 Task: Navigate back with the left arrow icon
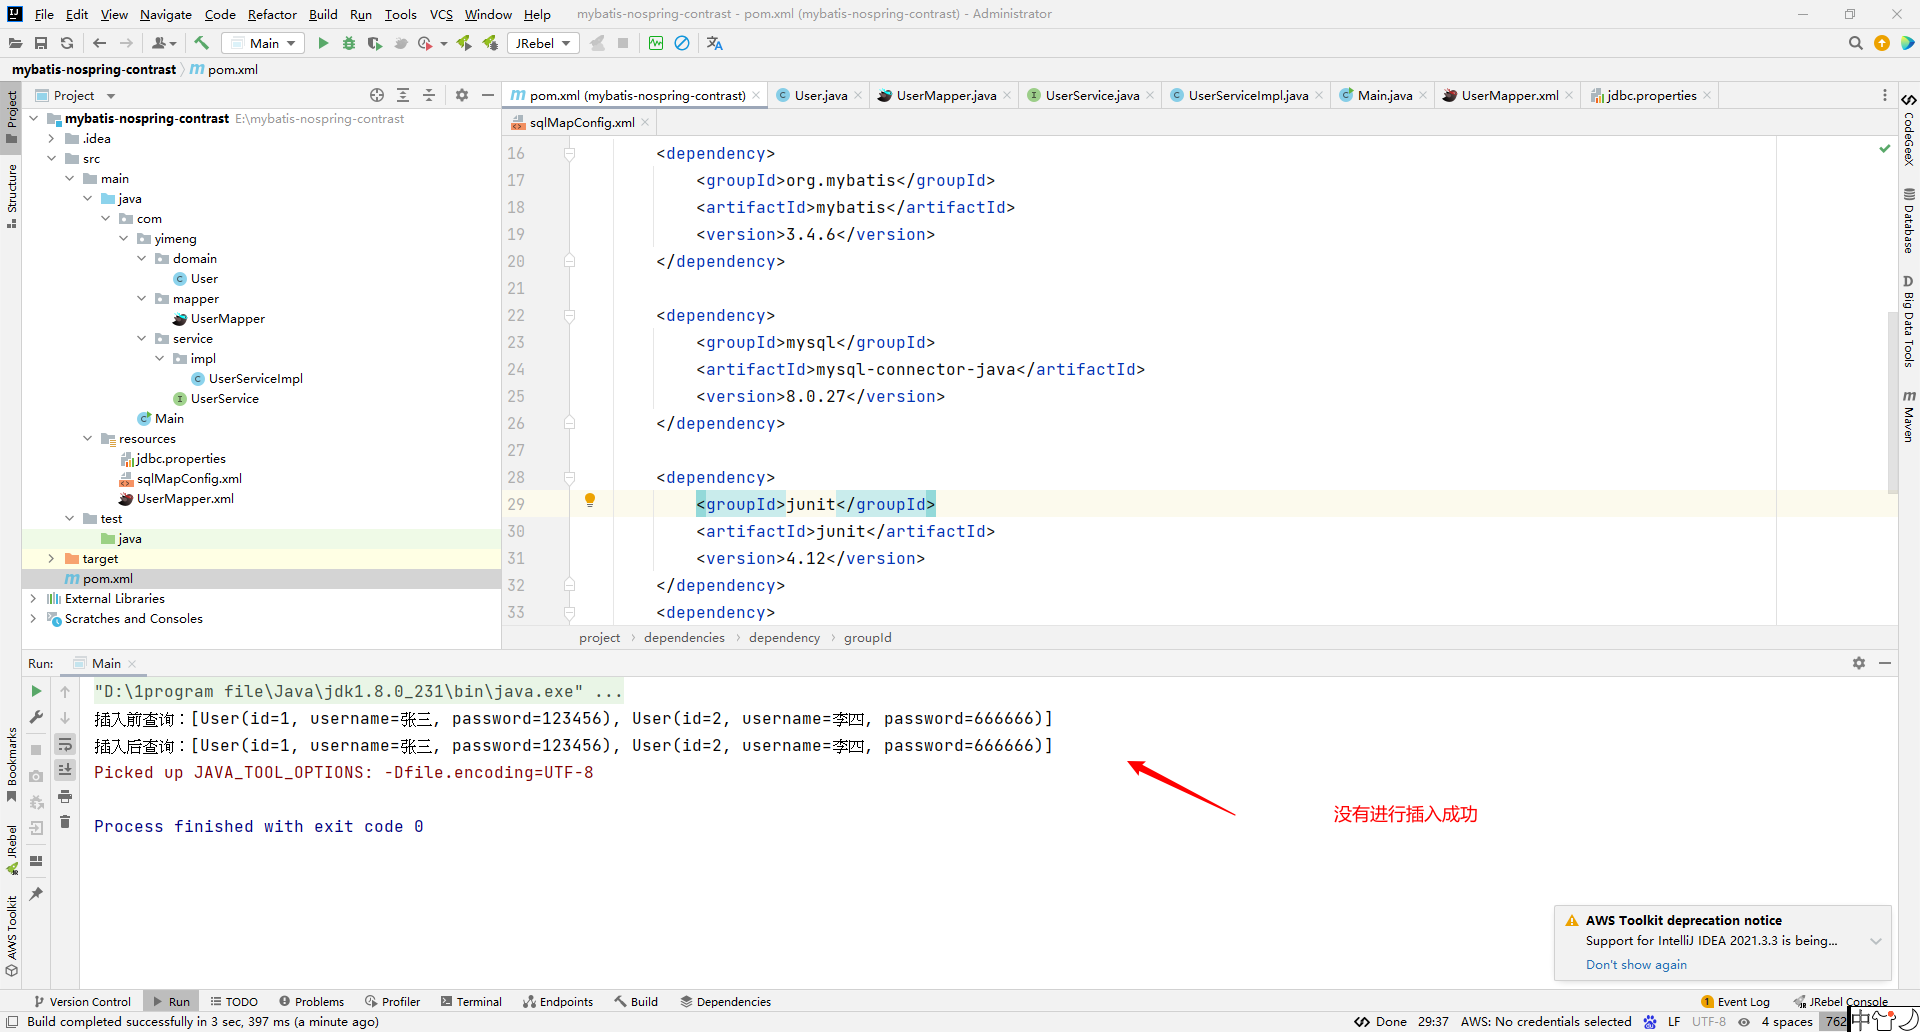click(x=99, y=43)
